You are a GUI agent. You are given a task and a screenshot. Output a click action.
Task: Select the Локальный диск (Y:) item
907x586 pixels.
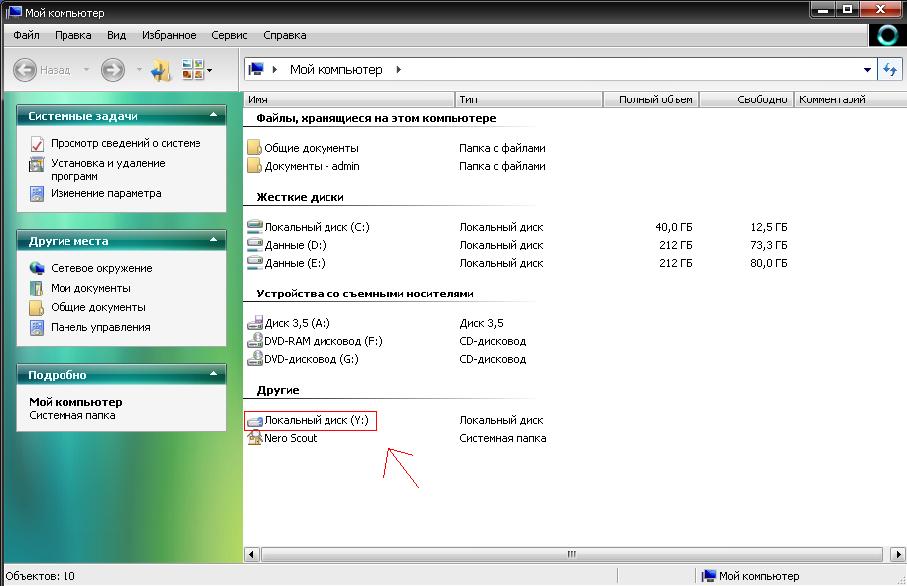pos(310,421)
